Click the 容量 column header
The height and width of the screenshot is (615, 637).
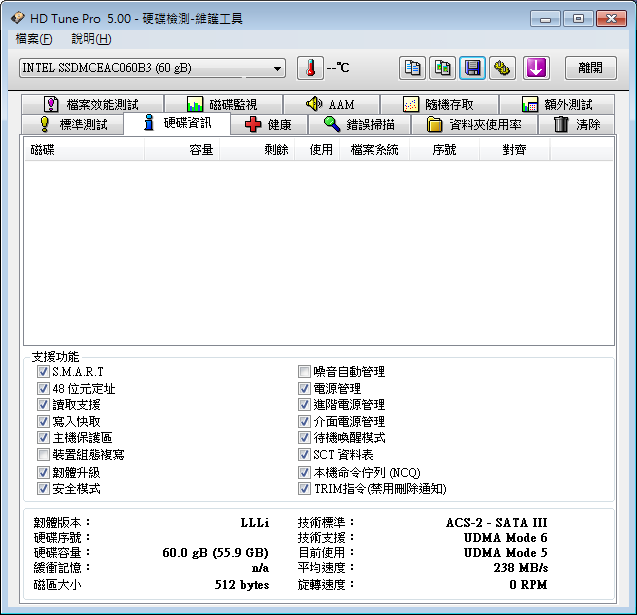pyautogui.click(x=182, y=150)
